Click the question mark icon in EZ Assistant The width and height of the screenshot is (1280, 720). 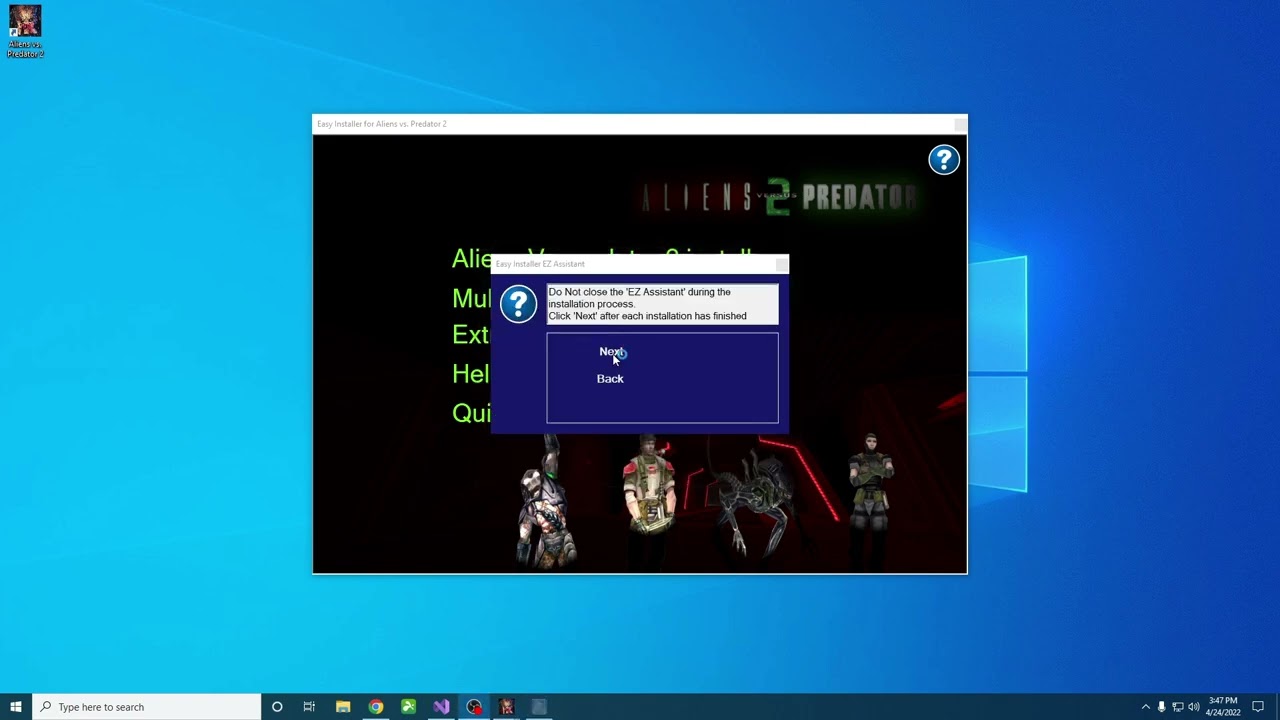[x=518, y=304]
